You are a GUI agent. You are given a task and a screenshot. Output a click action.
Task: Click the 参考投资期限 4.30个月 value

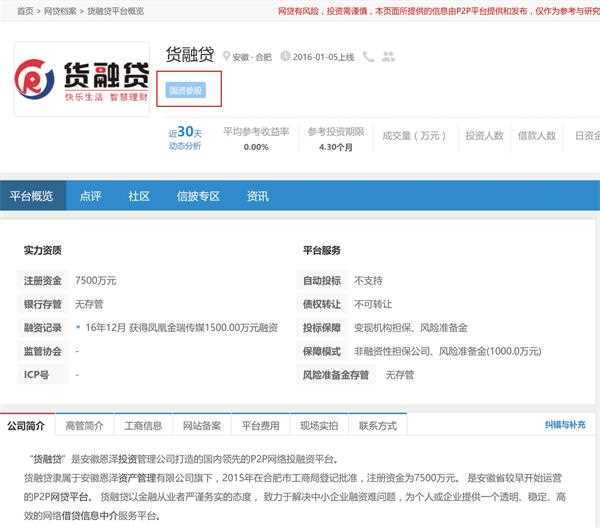[336, 147]
